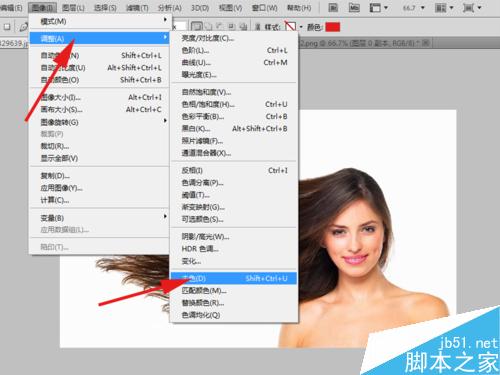Launch Bridge from the application bar

(x=333, y=8)
